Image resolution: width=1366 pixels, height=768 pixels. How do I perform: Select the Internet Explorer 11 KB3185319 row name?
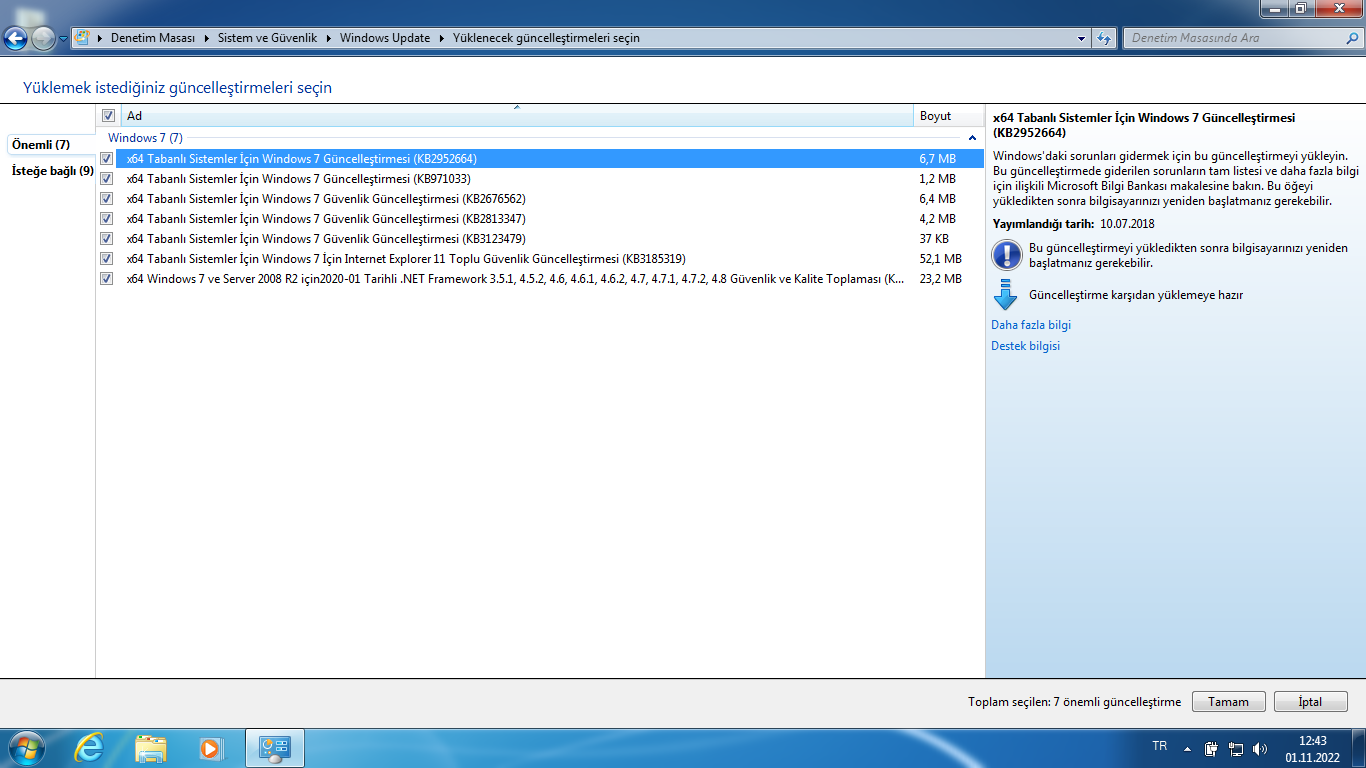tap(406, 258)
